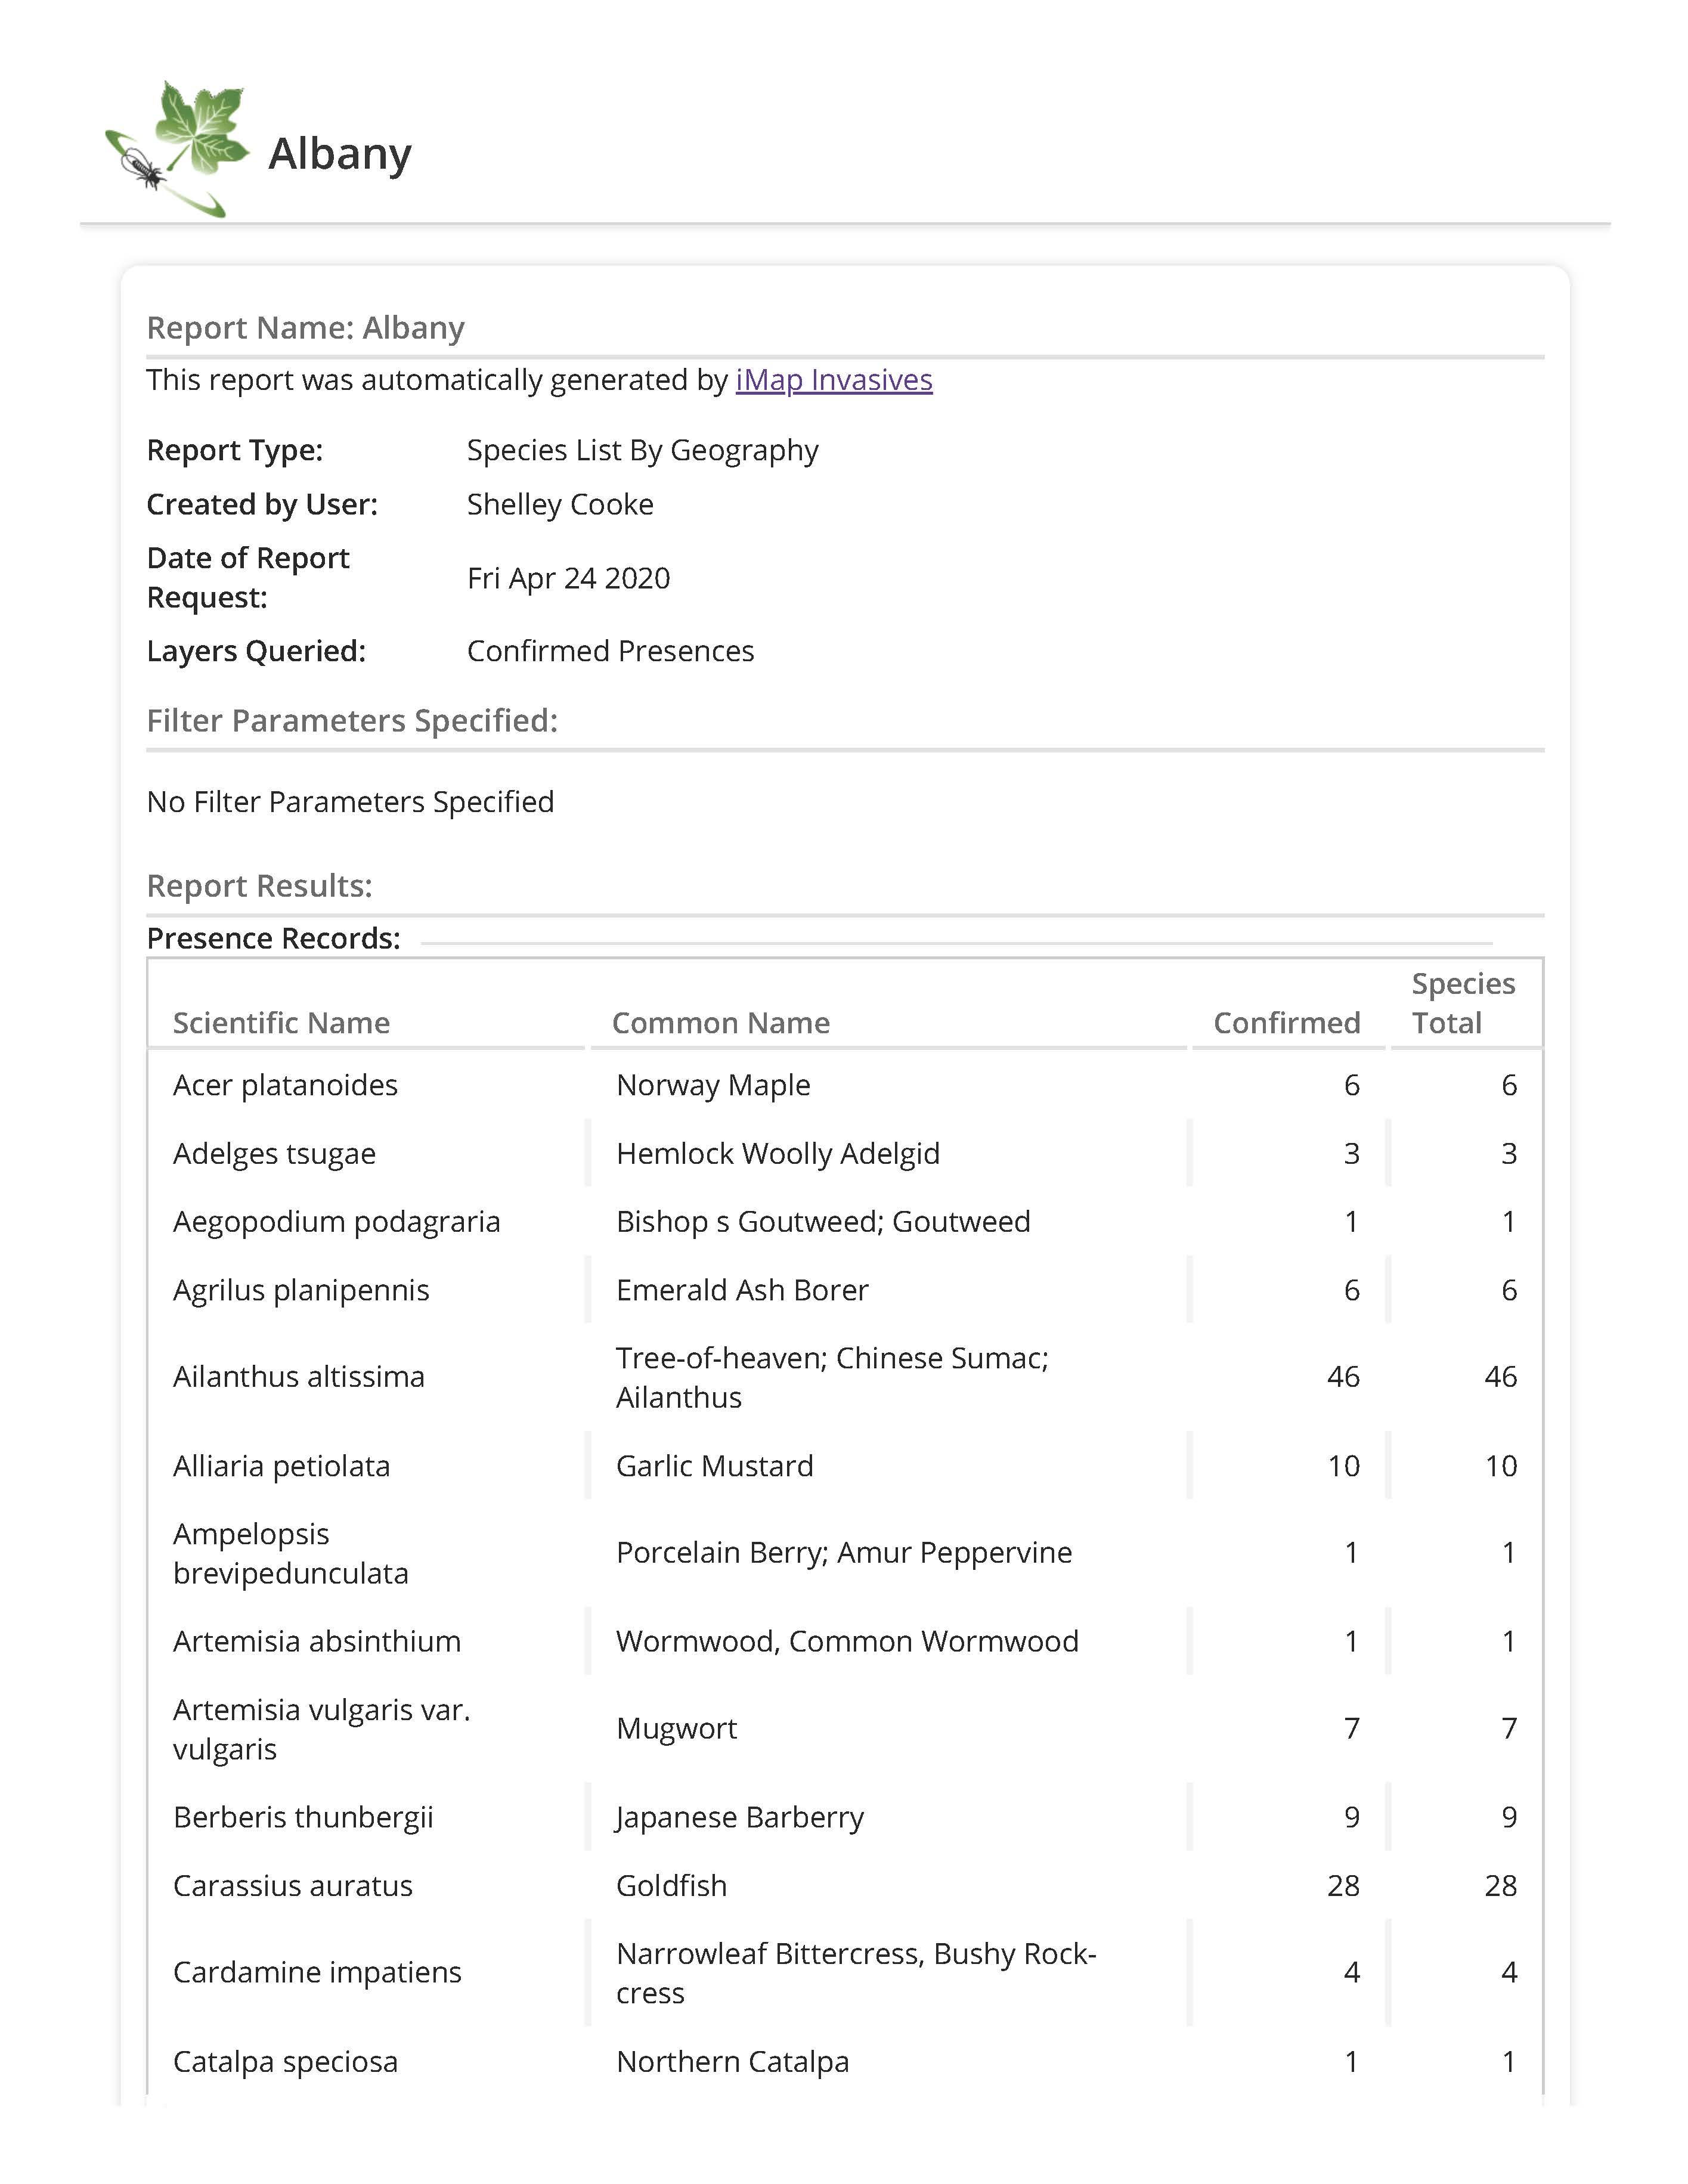1688x2184 pixels.
Task: Click the Common Name column header
Action: click(720, 1022)
